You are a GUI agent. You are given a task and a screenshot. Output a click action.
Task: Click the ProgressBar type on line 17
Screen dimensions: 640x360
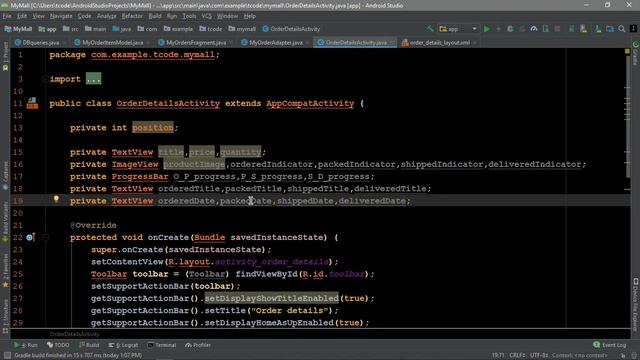(x=140, y=176)
